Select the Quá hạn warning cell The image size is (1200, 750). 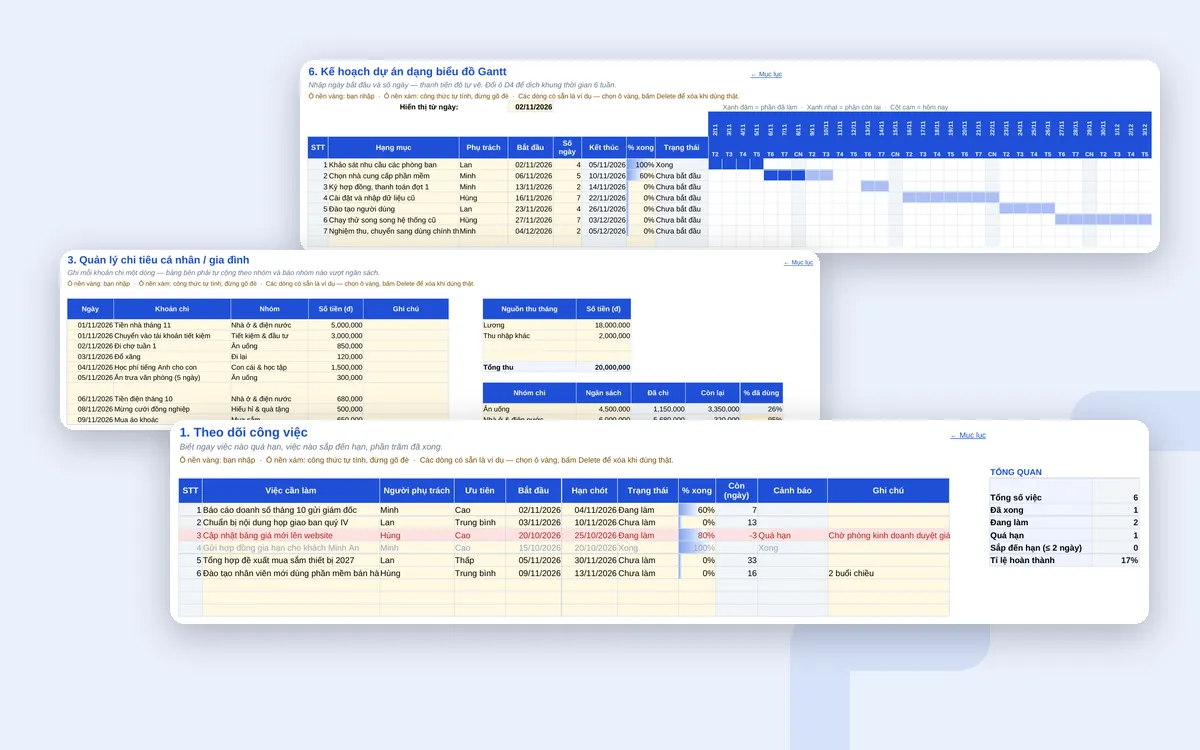[792, 535]
